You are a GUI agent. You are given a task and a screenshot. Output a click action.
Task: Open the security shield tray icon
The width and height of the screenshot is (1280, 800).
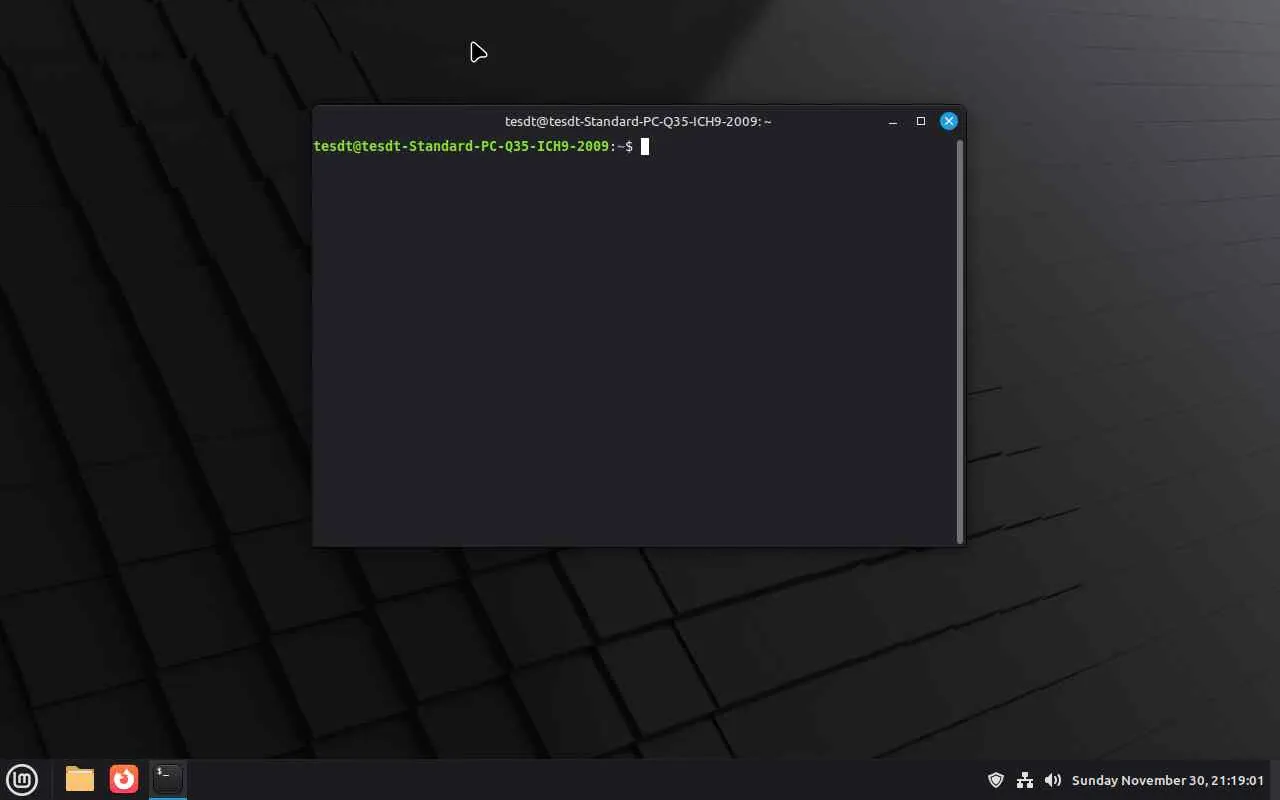pos(996,780)
